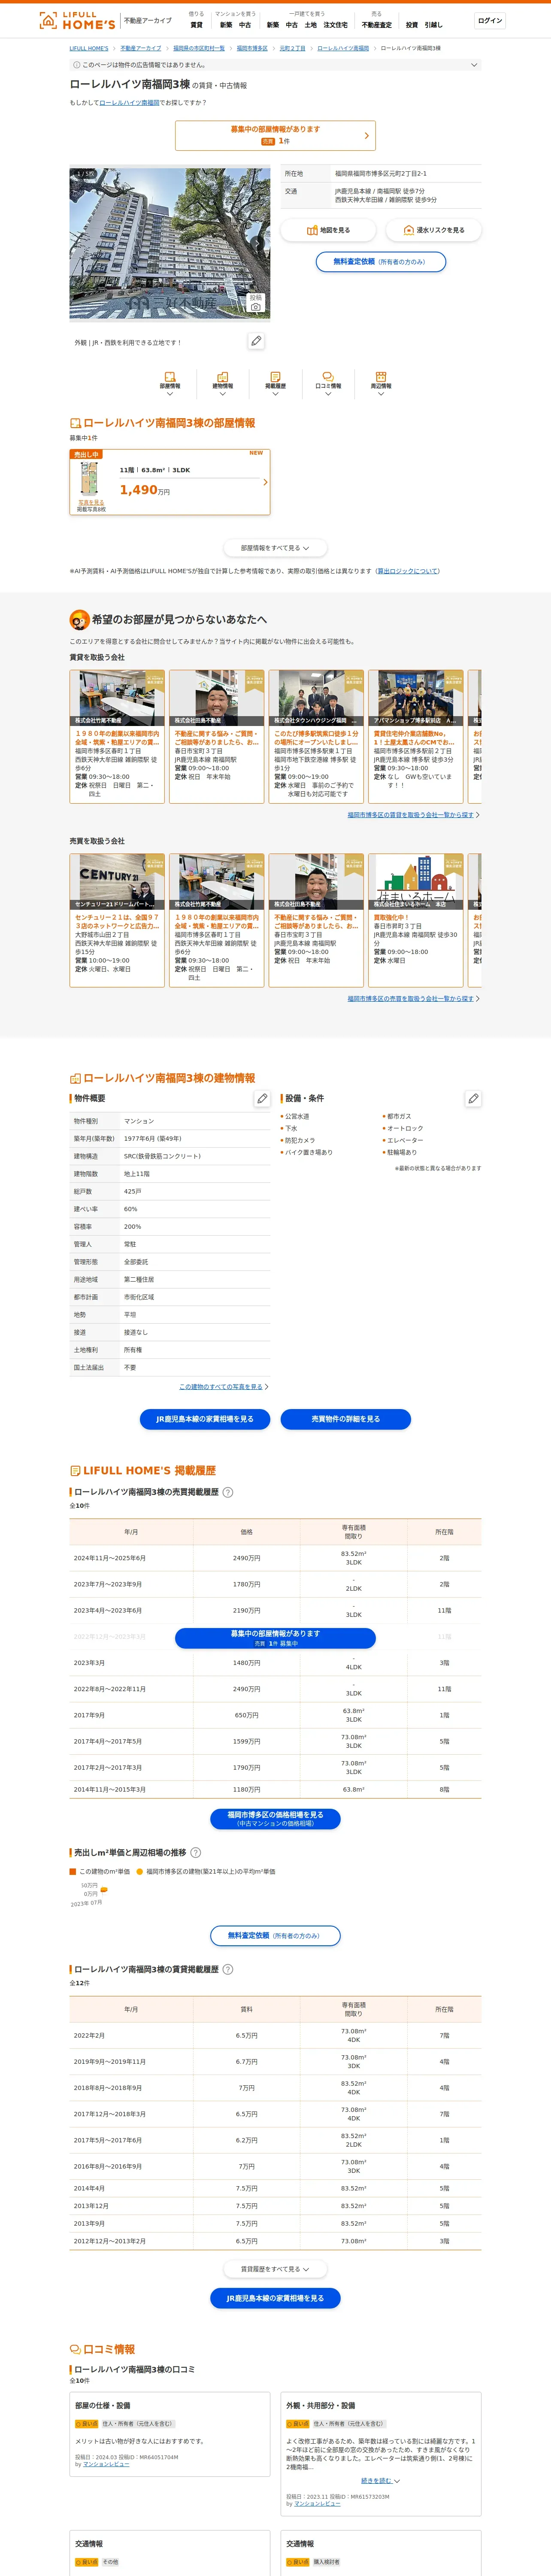Open main building exterior photo
The image size is (551, 2576).
click(x=170, y=243)
